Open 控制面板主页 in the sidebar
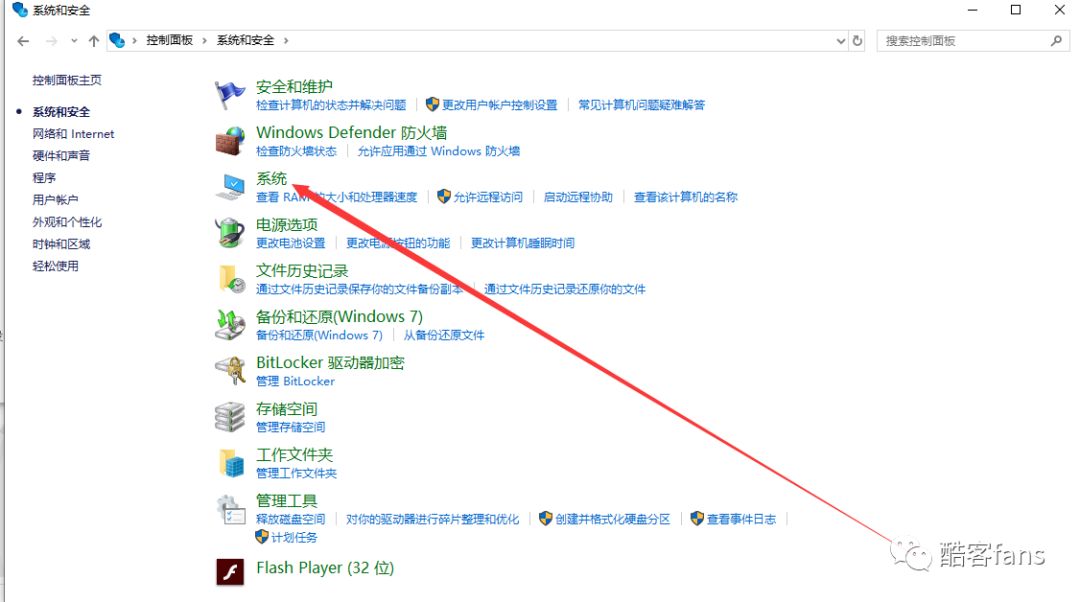Viewport: 1080px width, 602px height. [x=67, y=81]
